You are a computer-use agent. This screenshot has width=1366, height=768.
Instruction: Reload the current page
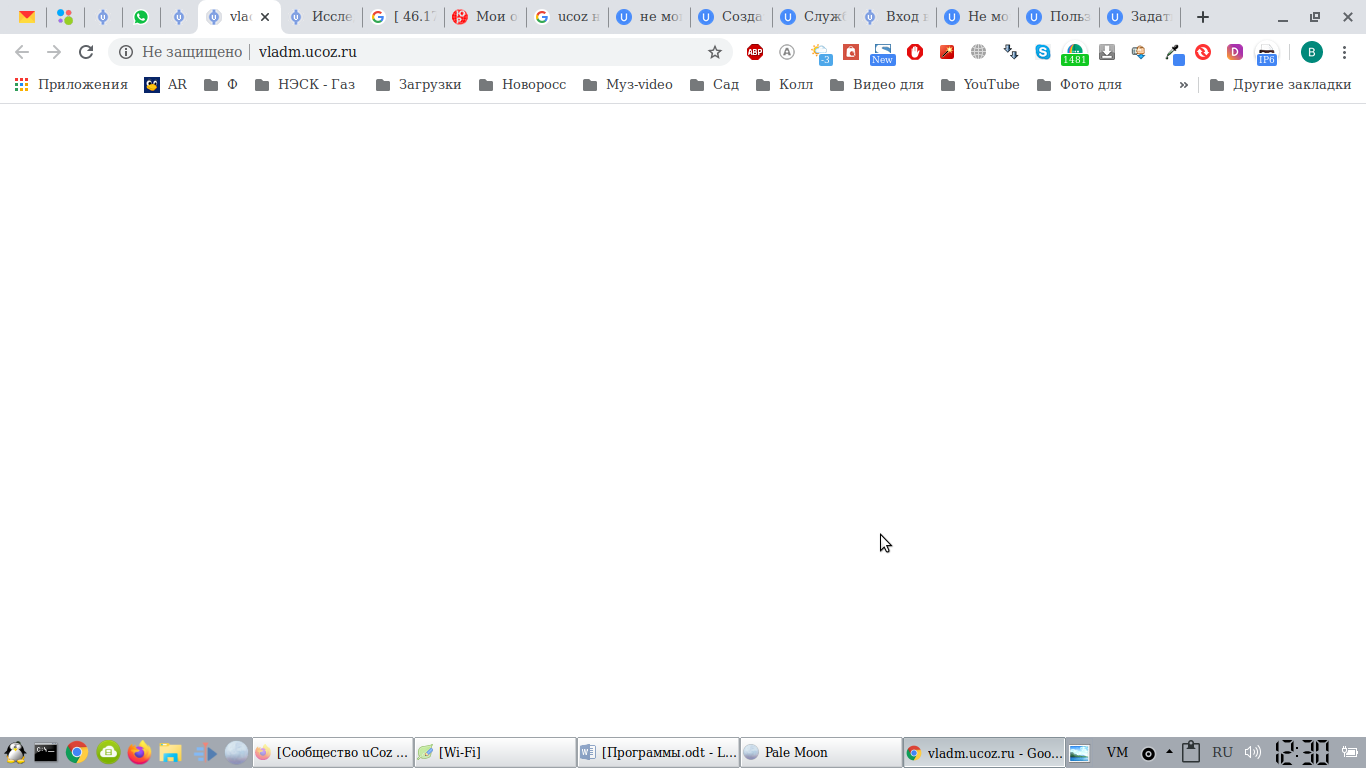click(x=86, y=52)
